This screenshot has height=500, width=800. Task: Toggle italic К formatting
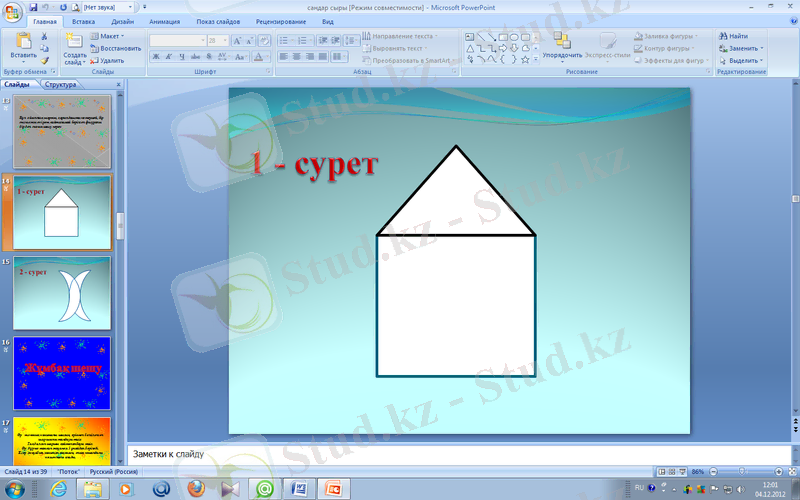pos(169,57)
